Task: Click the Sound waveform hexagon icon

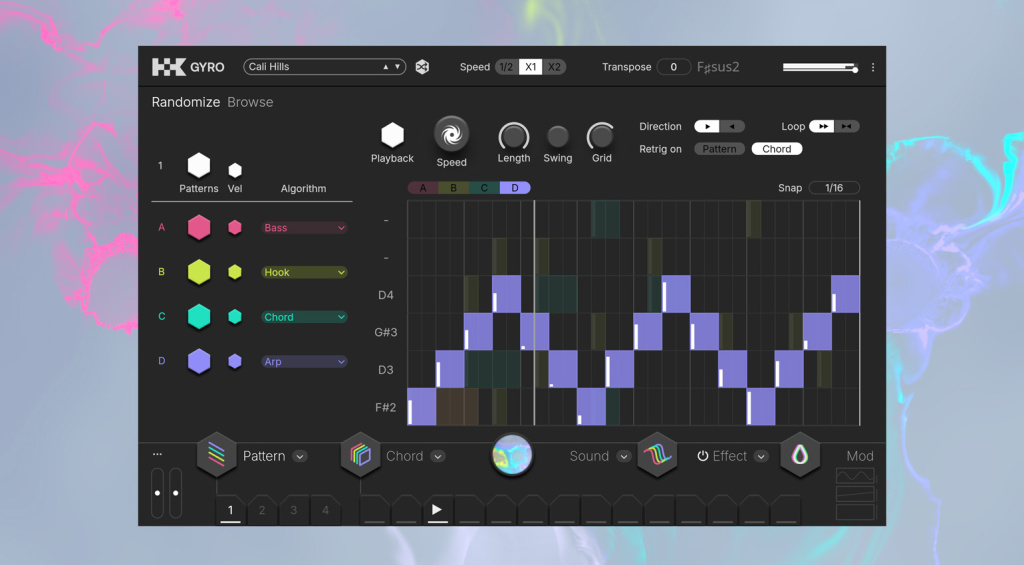Action: pyautogui.click(x=657, y=456)
